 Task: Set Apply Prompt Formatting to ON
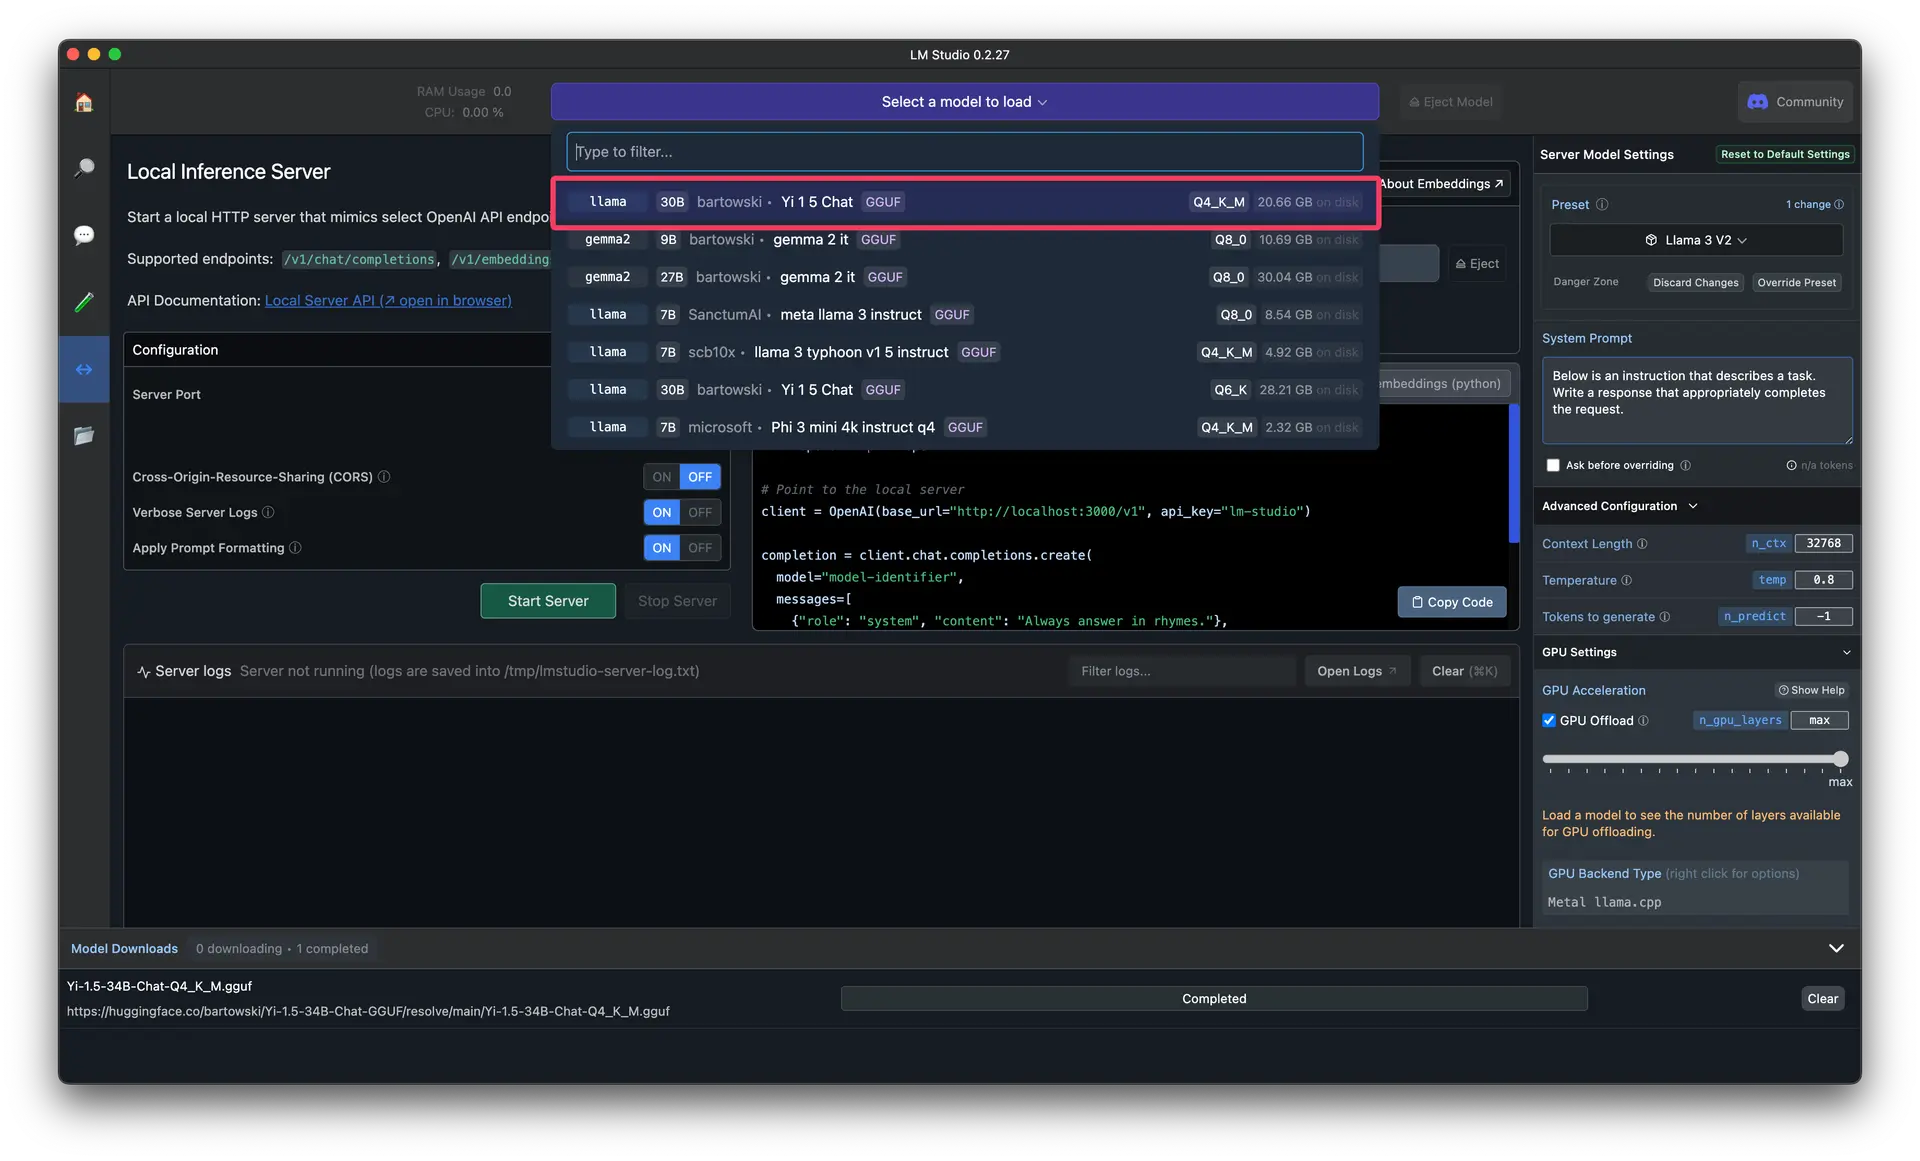point(662,548)
